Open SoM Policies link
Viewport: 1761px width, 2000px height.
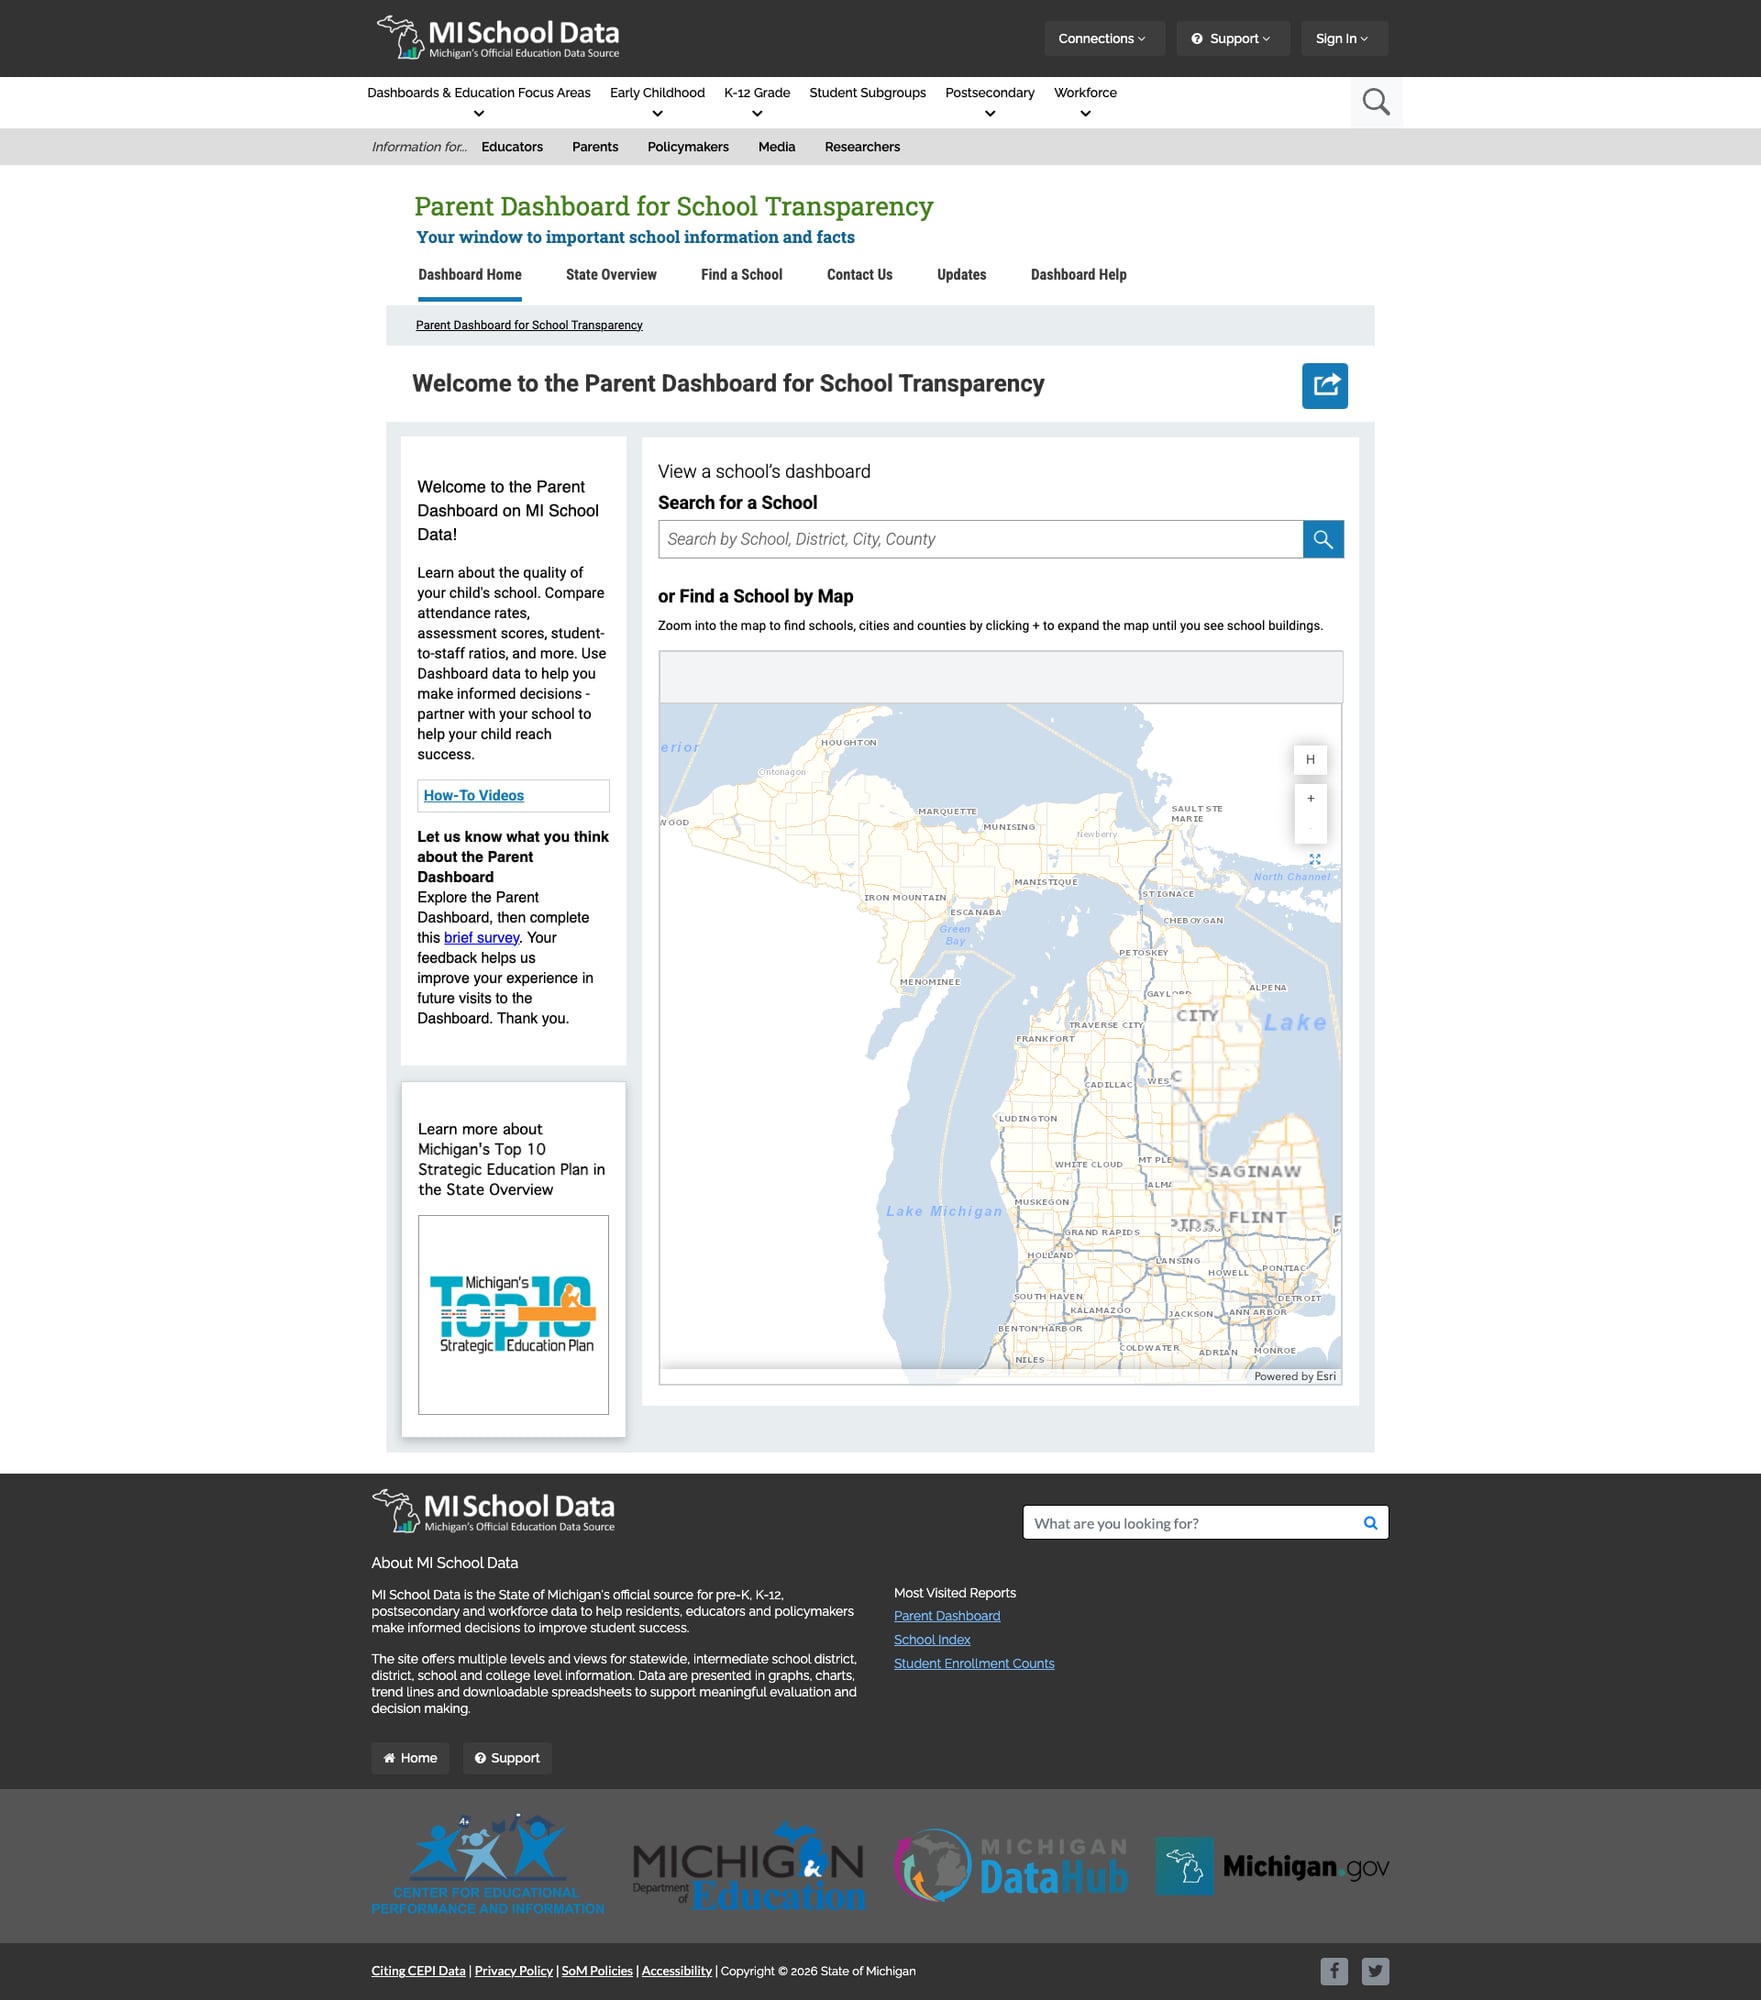[x=597, y=1971]
